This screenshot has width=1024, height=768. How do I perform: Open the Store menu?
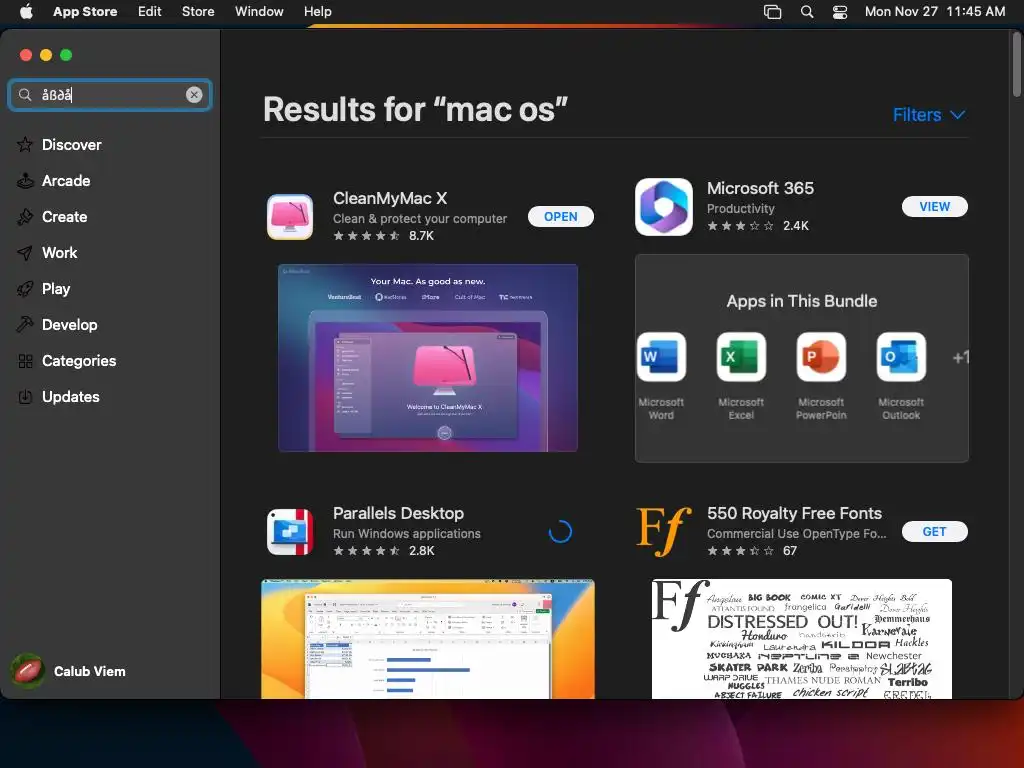click(x=198, y=12)
